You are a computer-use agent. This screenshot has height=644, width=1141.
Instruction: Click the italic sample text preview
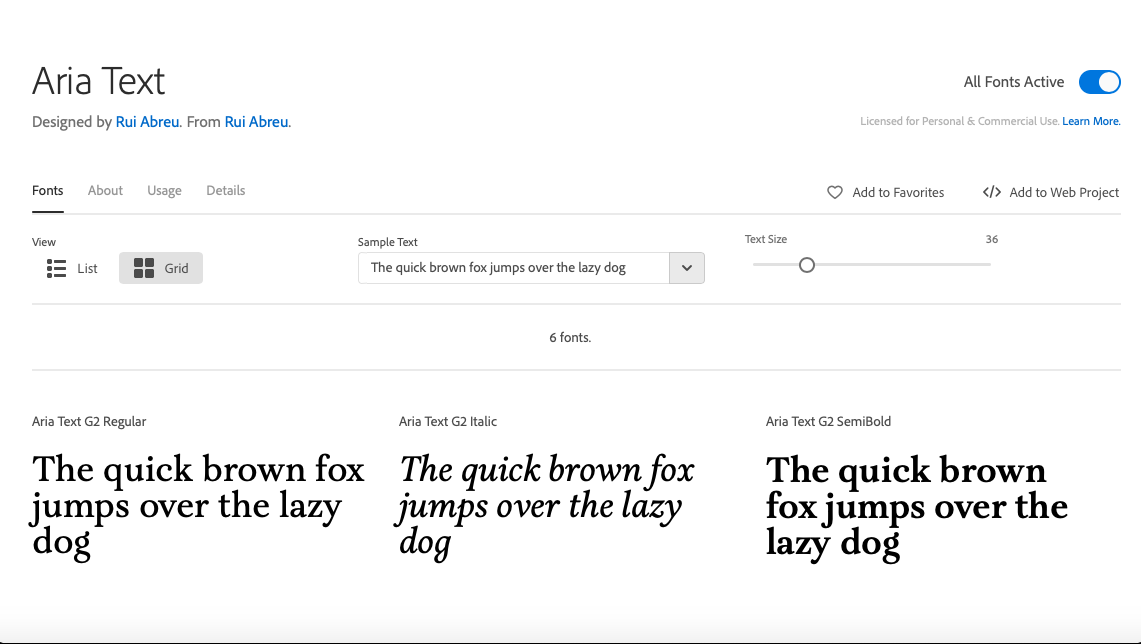point(545,505)
